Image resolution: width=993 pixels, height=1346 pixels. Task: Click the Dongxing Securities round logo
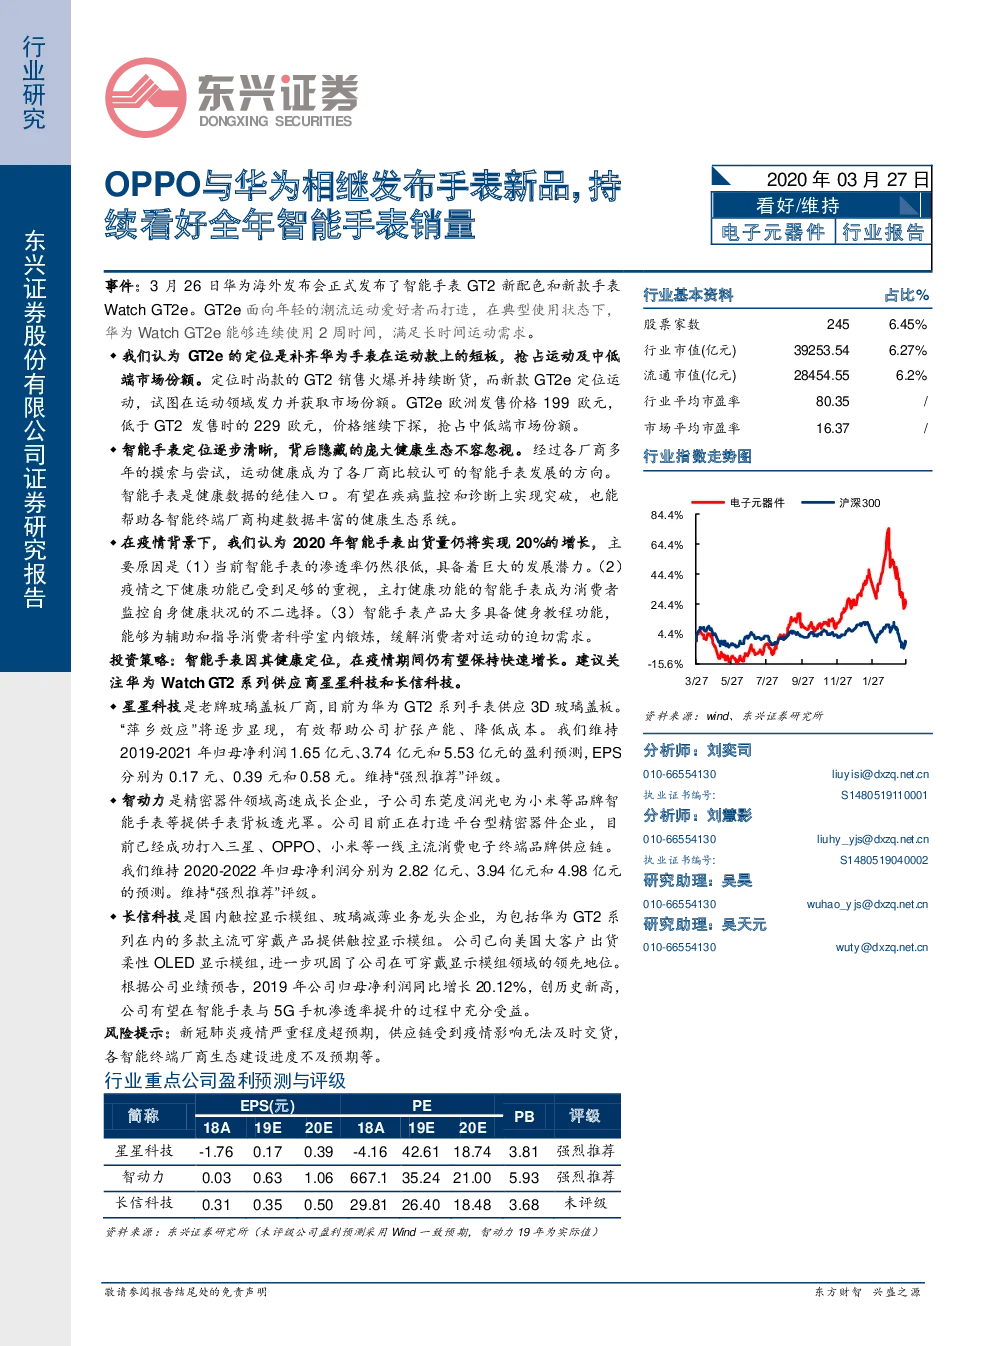(x=146, y=98)
